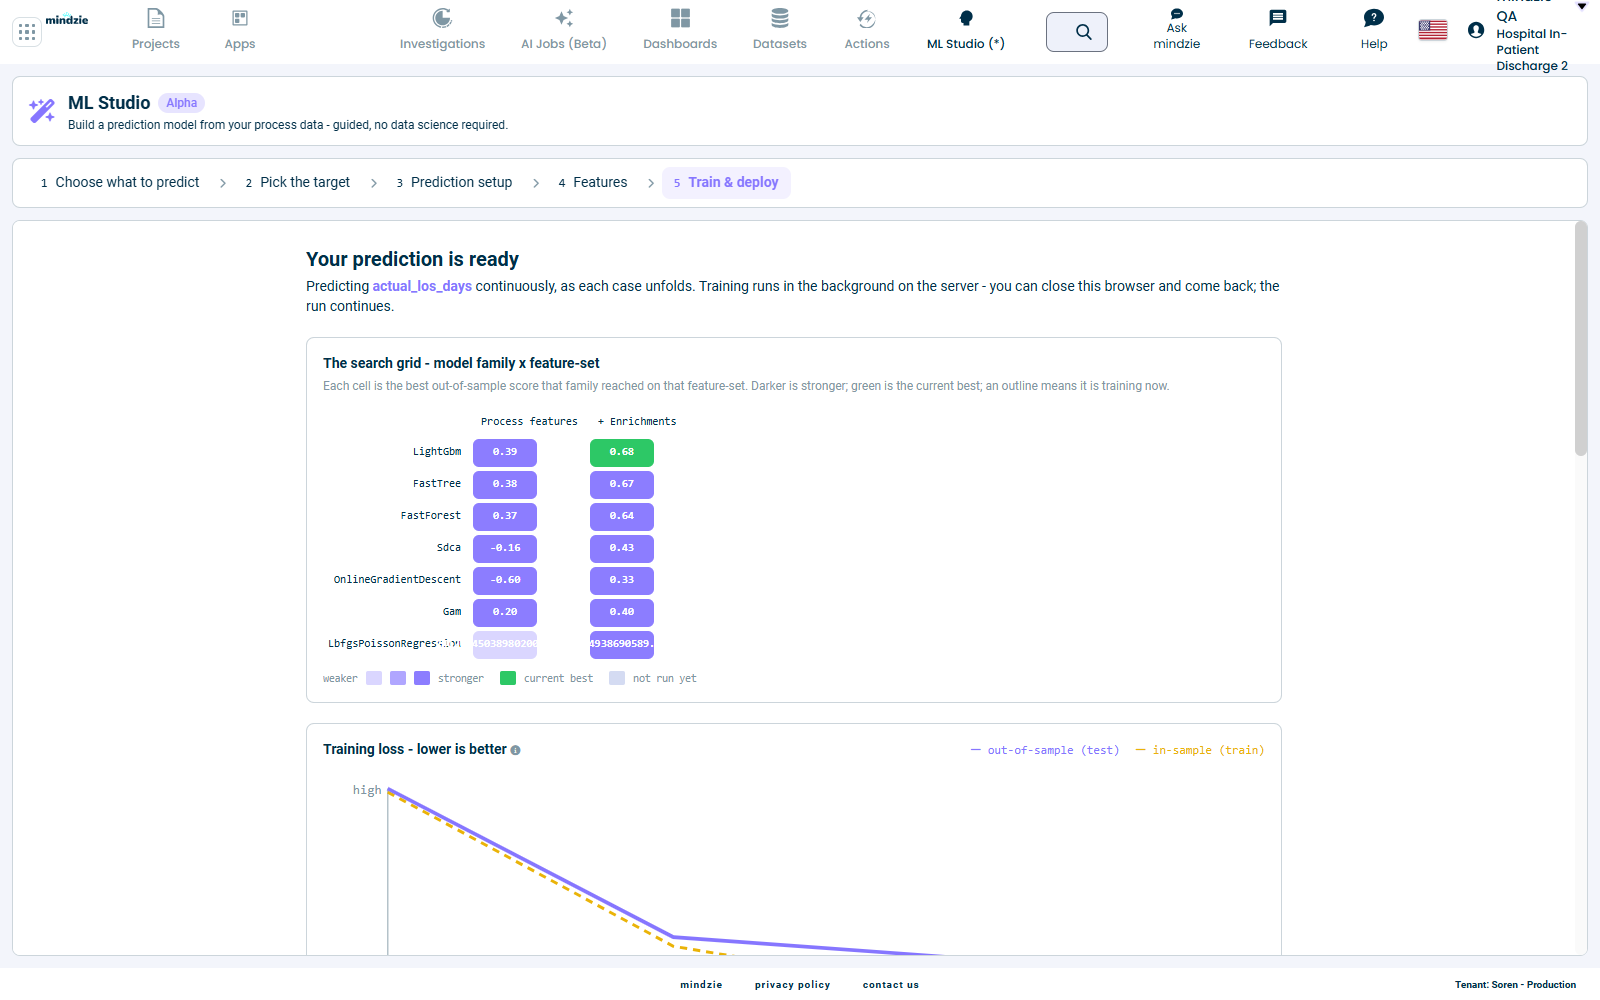Select step 5 Train & deploy

click(726, 183)
